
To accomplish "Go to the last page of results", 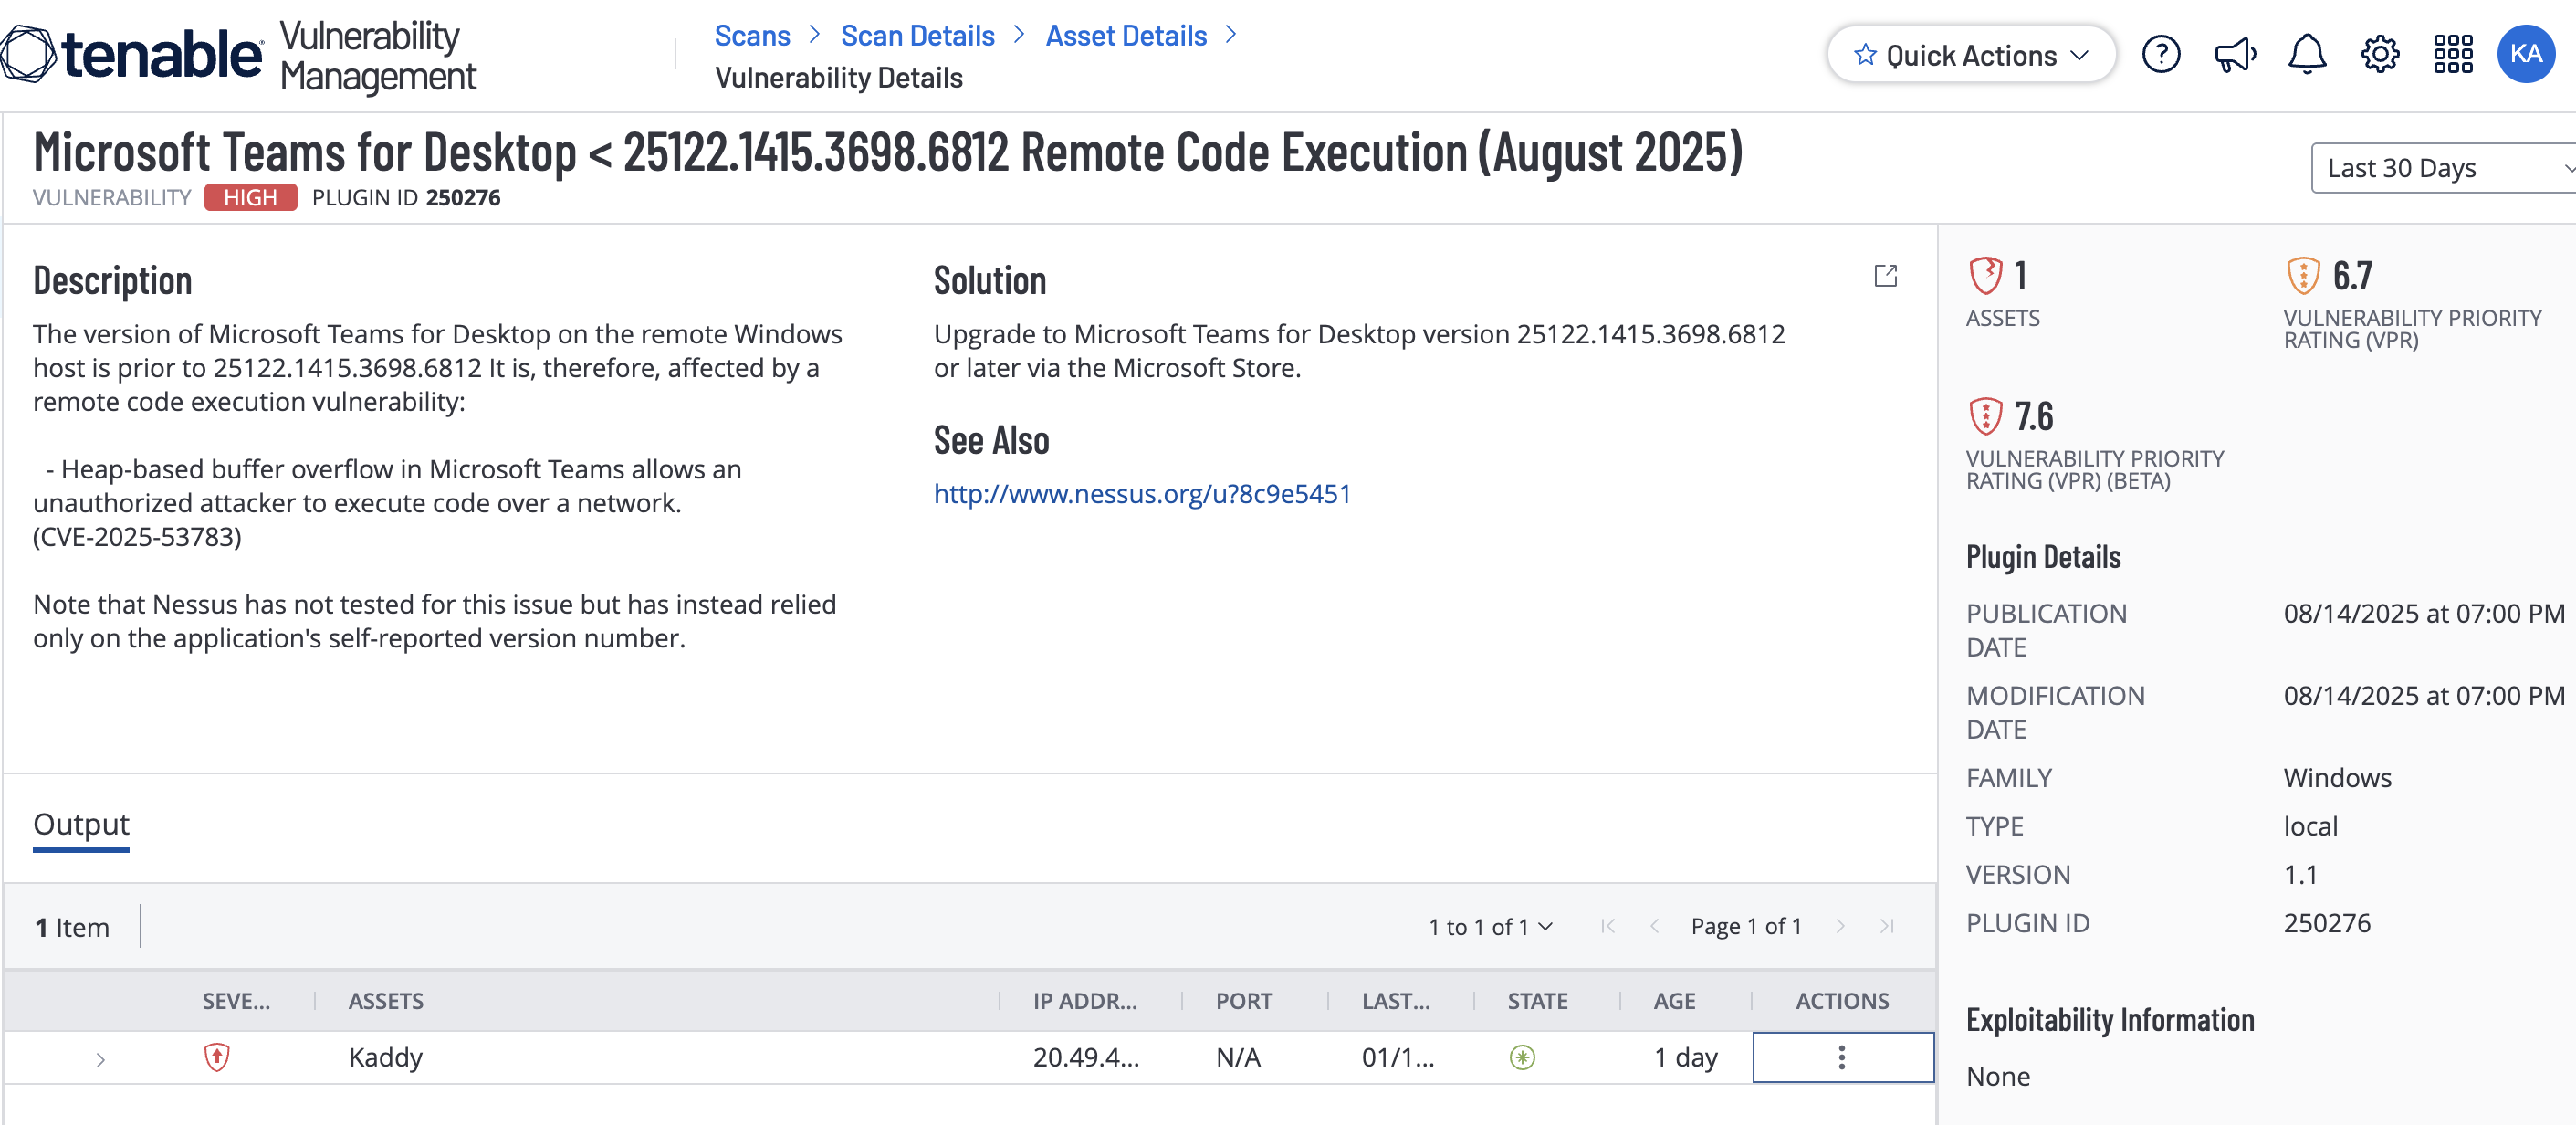I will 1886,926.
